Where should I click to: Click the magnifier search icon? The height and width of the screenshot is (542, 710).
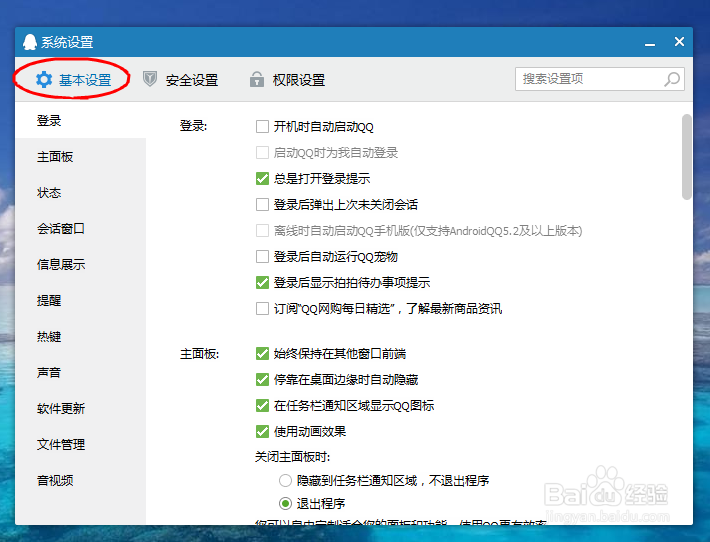pyautogui.click(x=672, y=79)
